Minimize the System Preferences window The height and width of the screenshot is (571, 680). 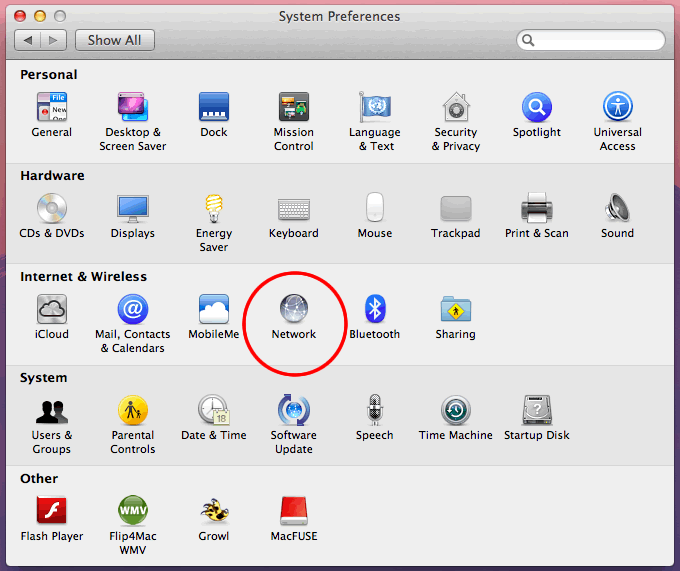coord(40,16)
